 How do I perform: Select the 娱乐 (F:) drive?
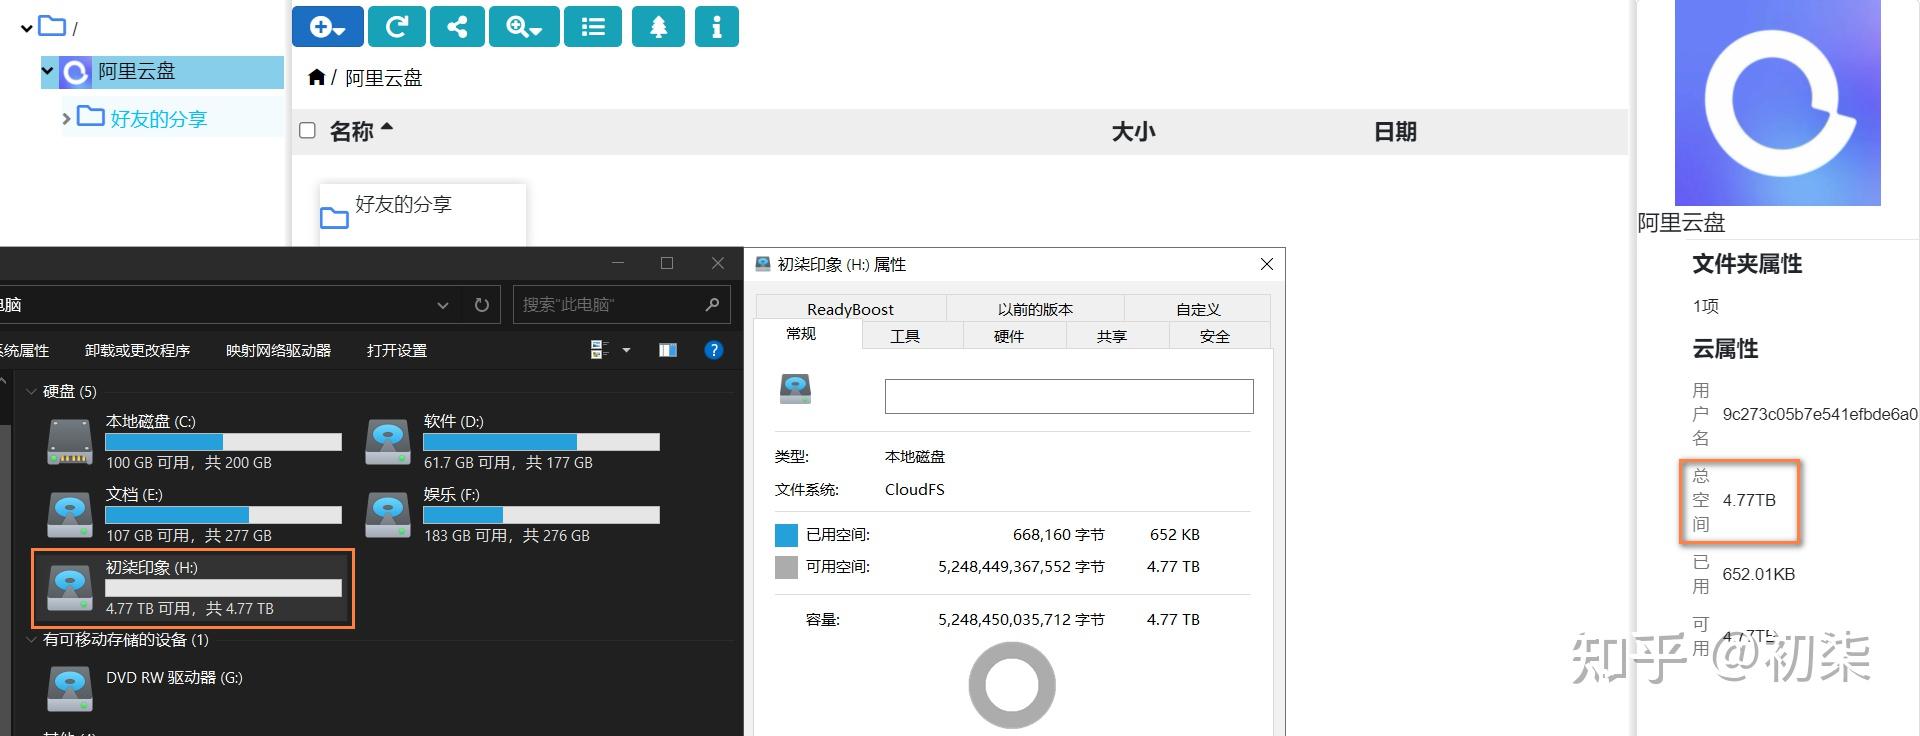click(x=513, y=514)
